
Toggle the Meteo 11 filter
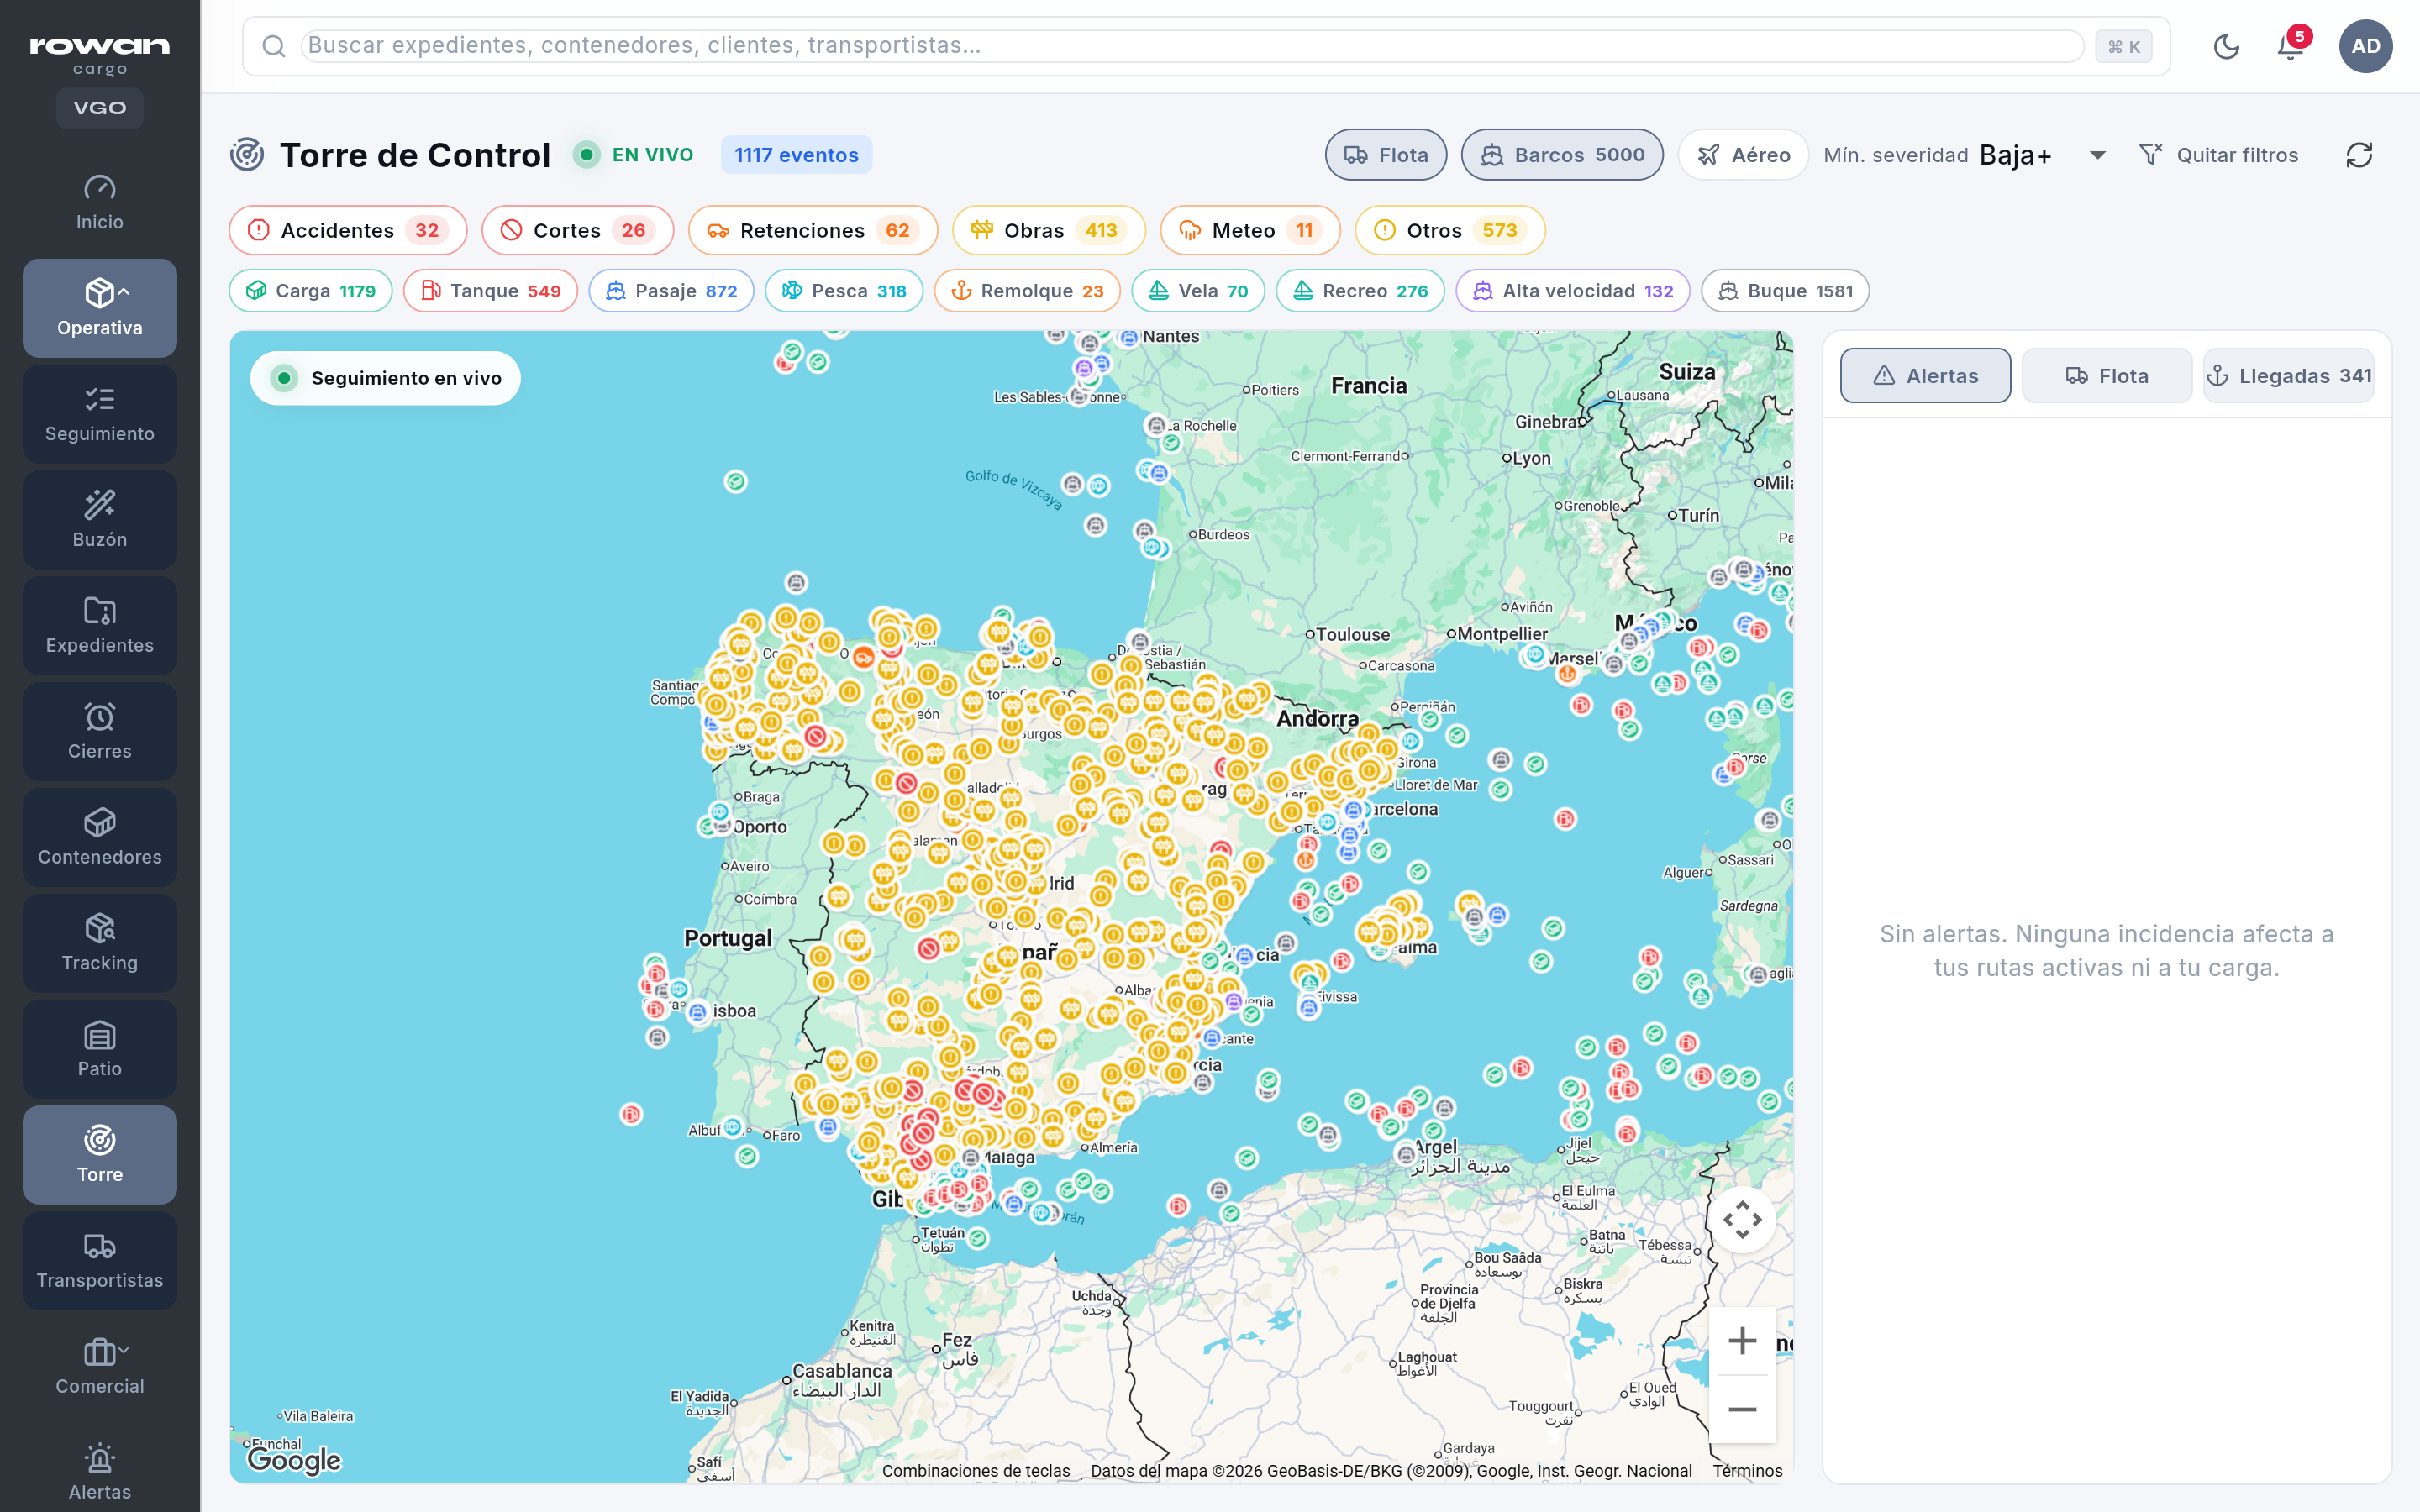point(1250,230)
